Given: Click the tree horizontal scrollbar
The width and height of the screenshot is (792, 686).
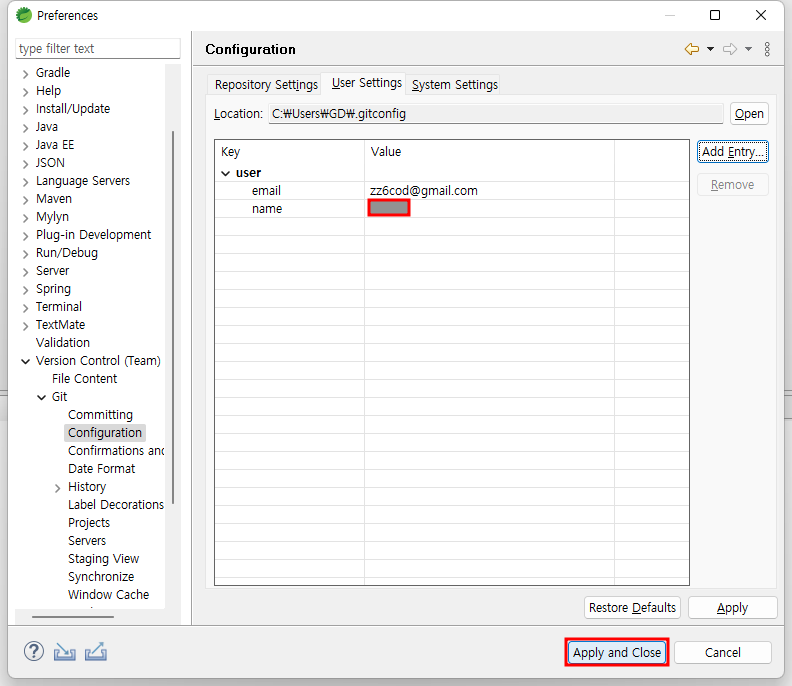Looking at the screenshot, I should coord(73,616).
